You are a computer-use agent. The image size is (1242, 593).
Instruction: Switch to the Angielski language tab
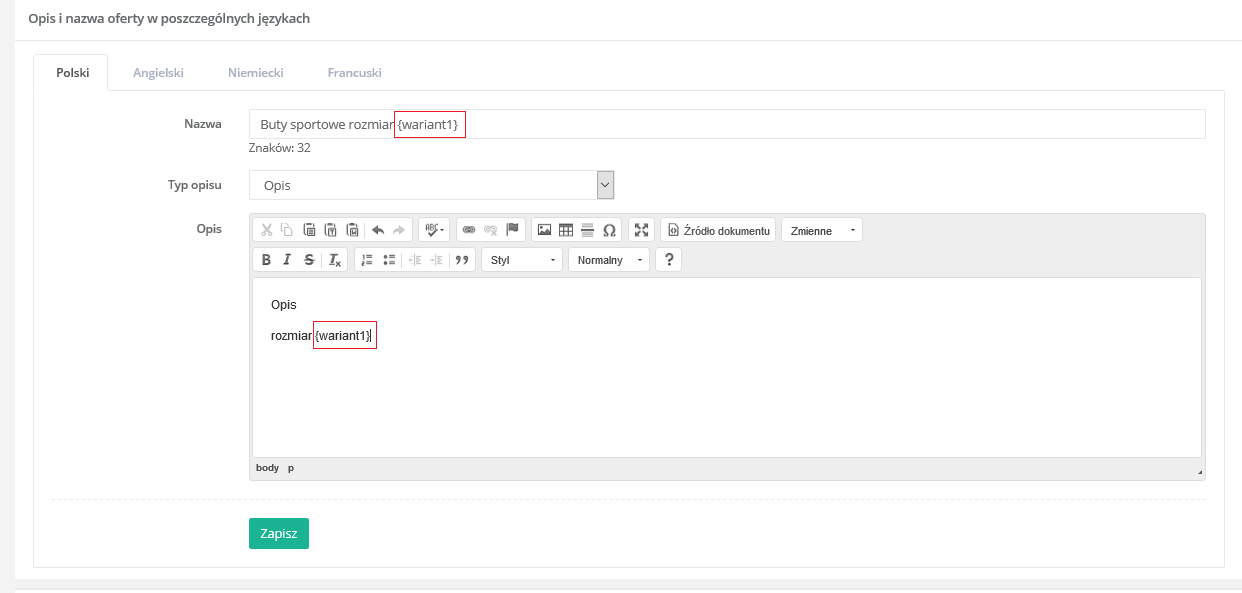click(x=159, y=73)
